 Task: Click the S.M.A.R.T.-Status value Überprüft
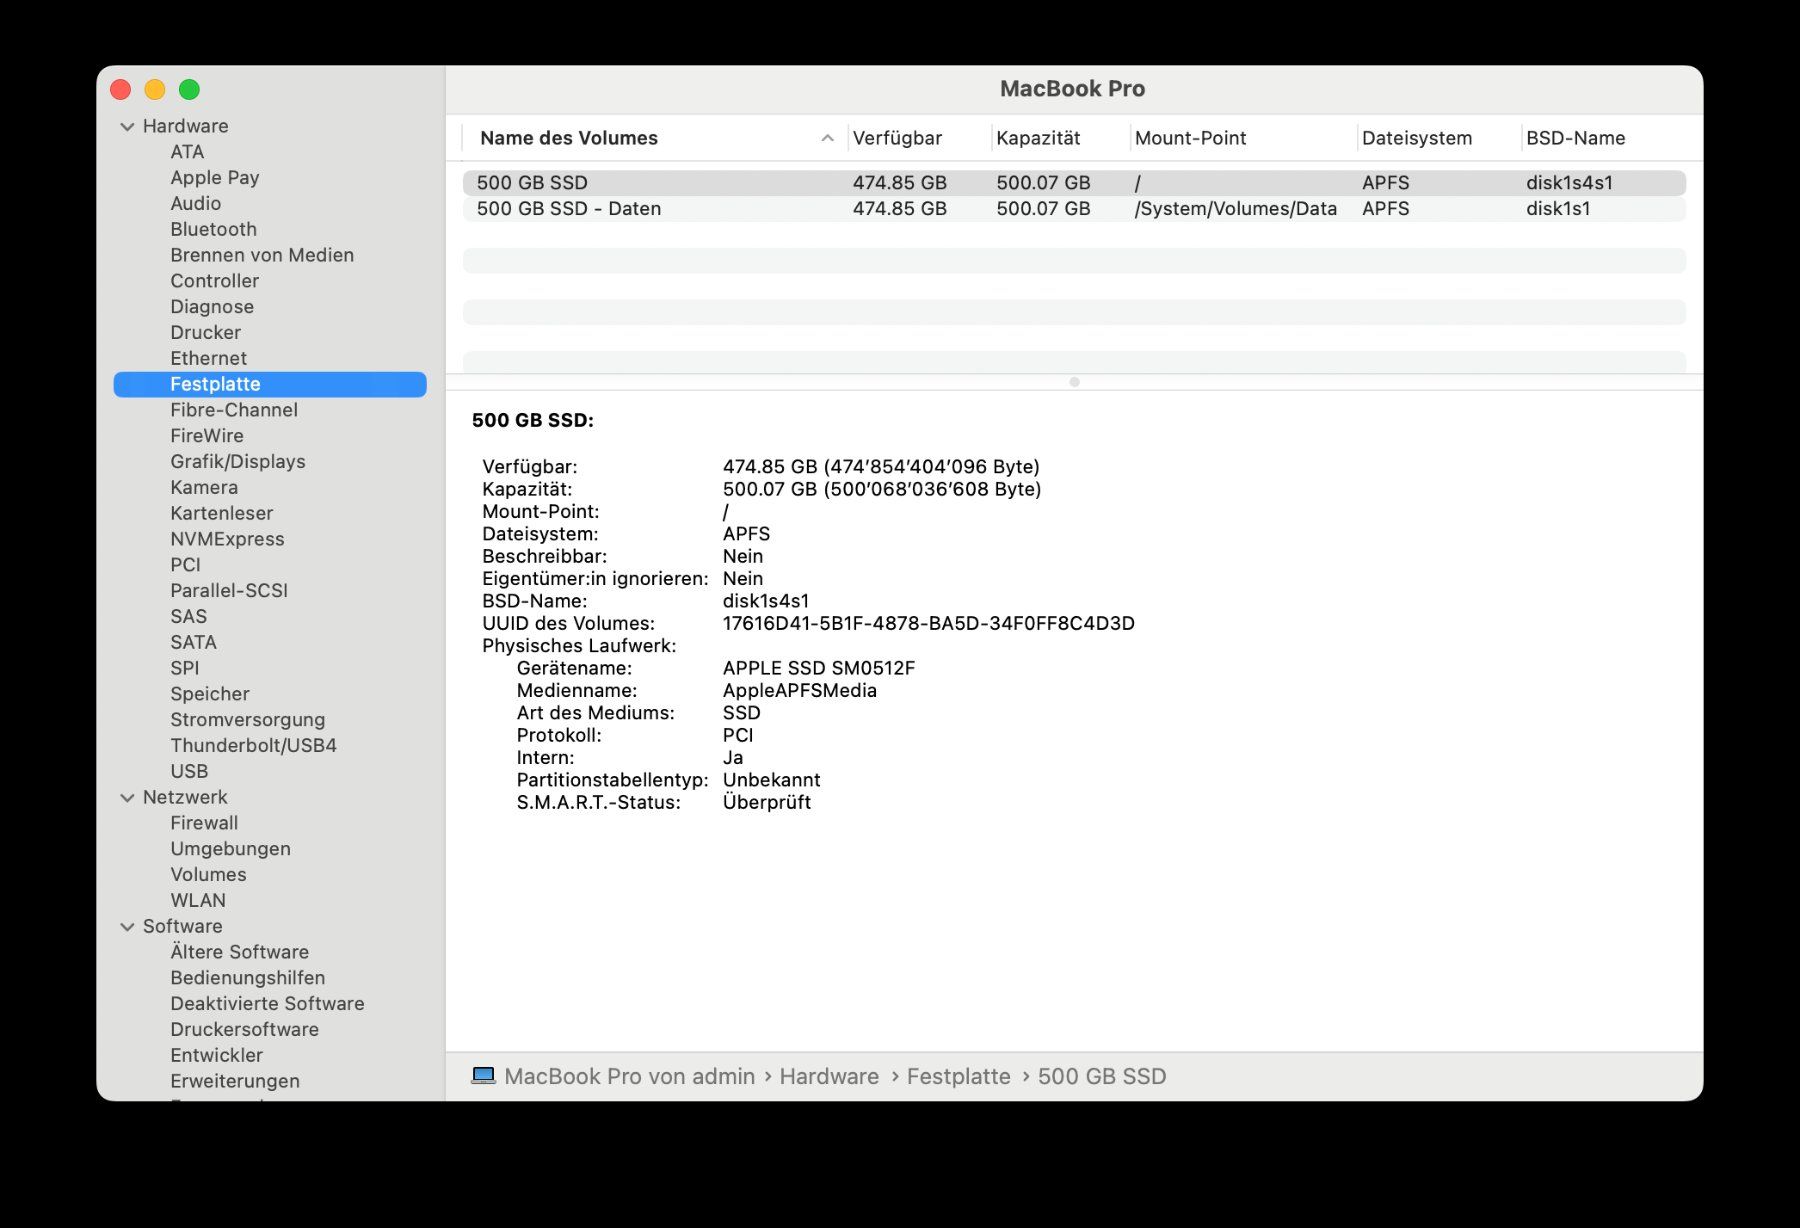767,802
